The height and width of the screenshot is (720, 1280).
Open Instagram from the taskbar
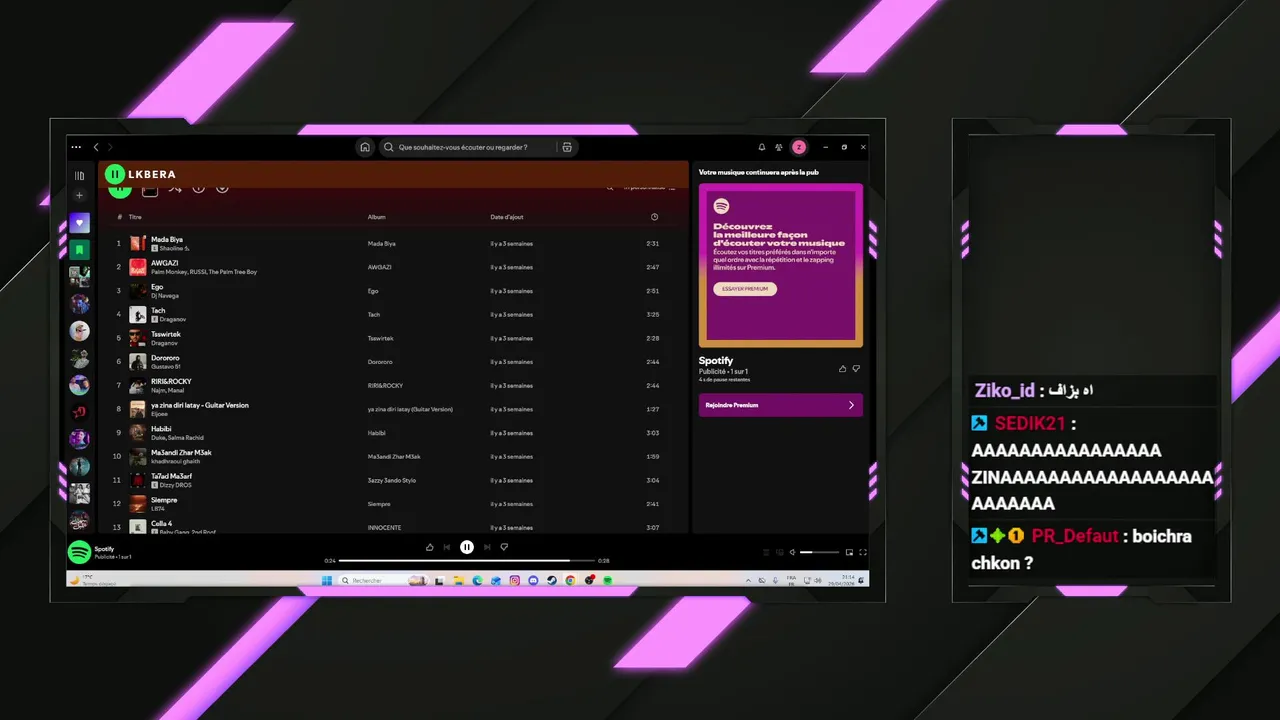pos(514,580)
